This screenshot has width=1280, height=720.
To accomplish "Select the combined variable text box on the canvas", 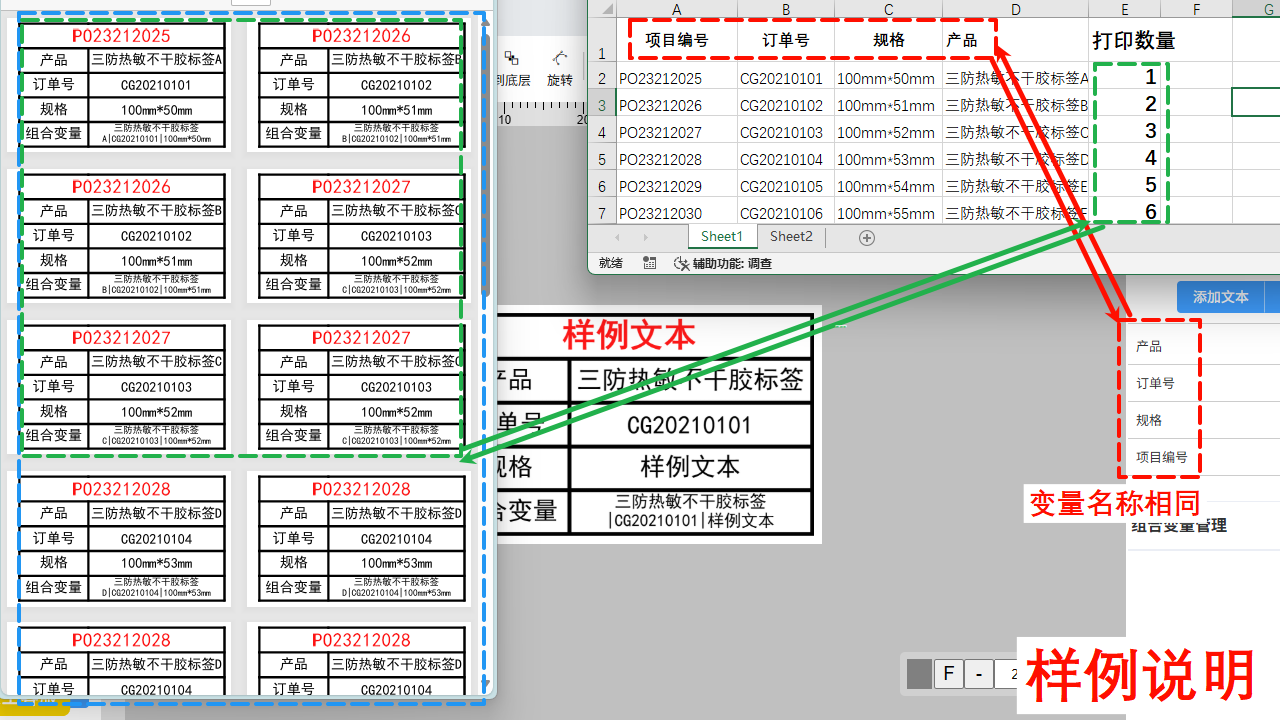I will click(690, 511).
